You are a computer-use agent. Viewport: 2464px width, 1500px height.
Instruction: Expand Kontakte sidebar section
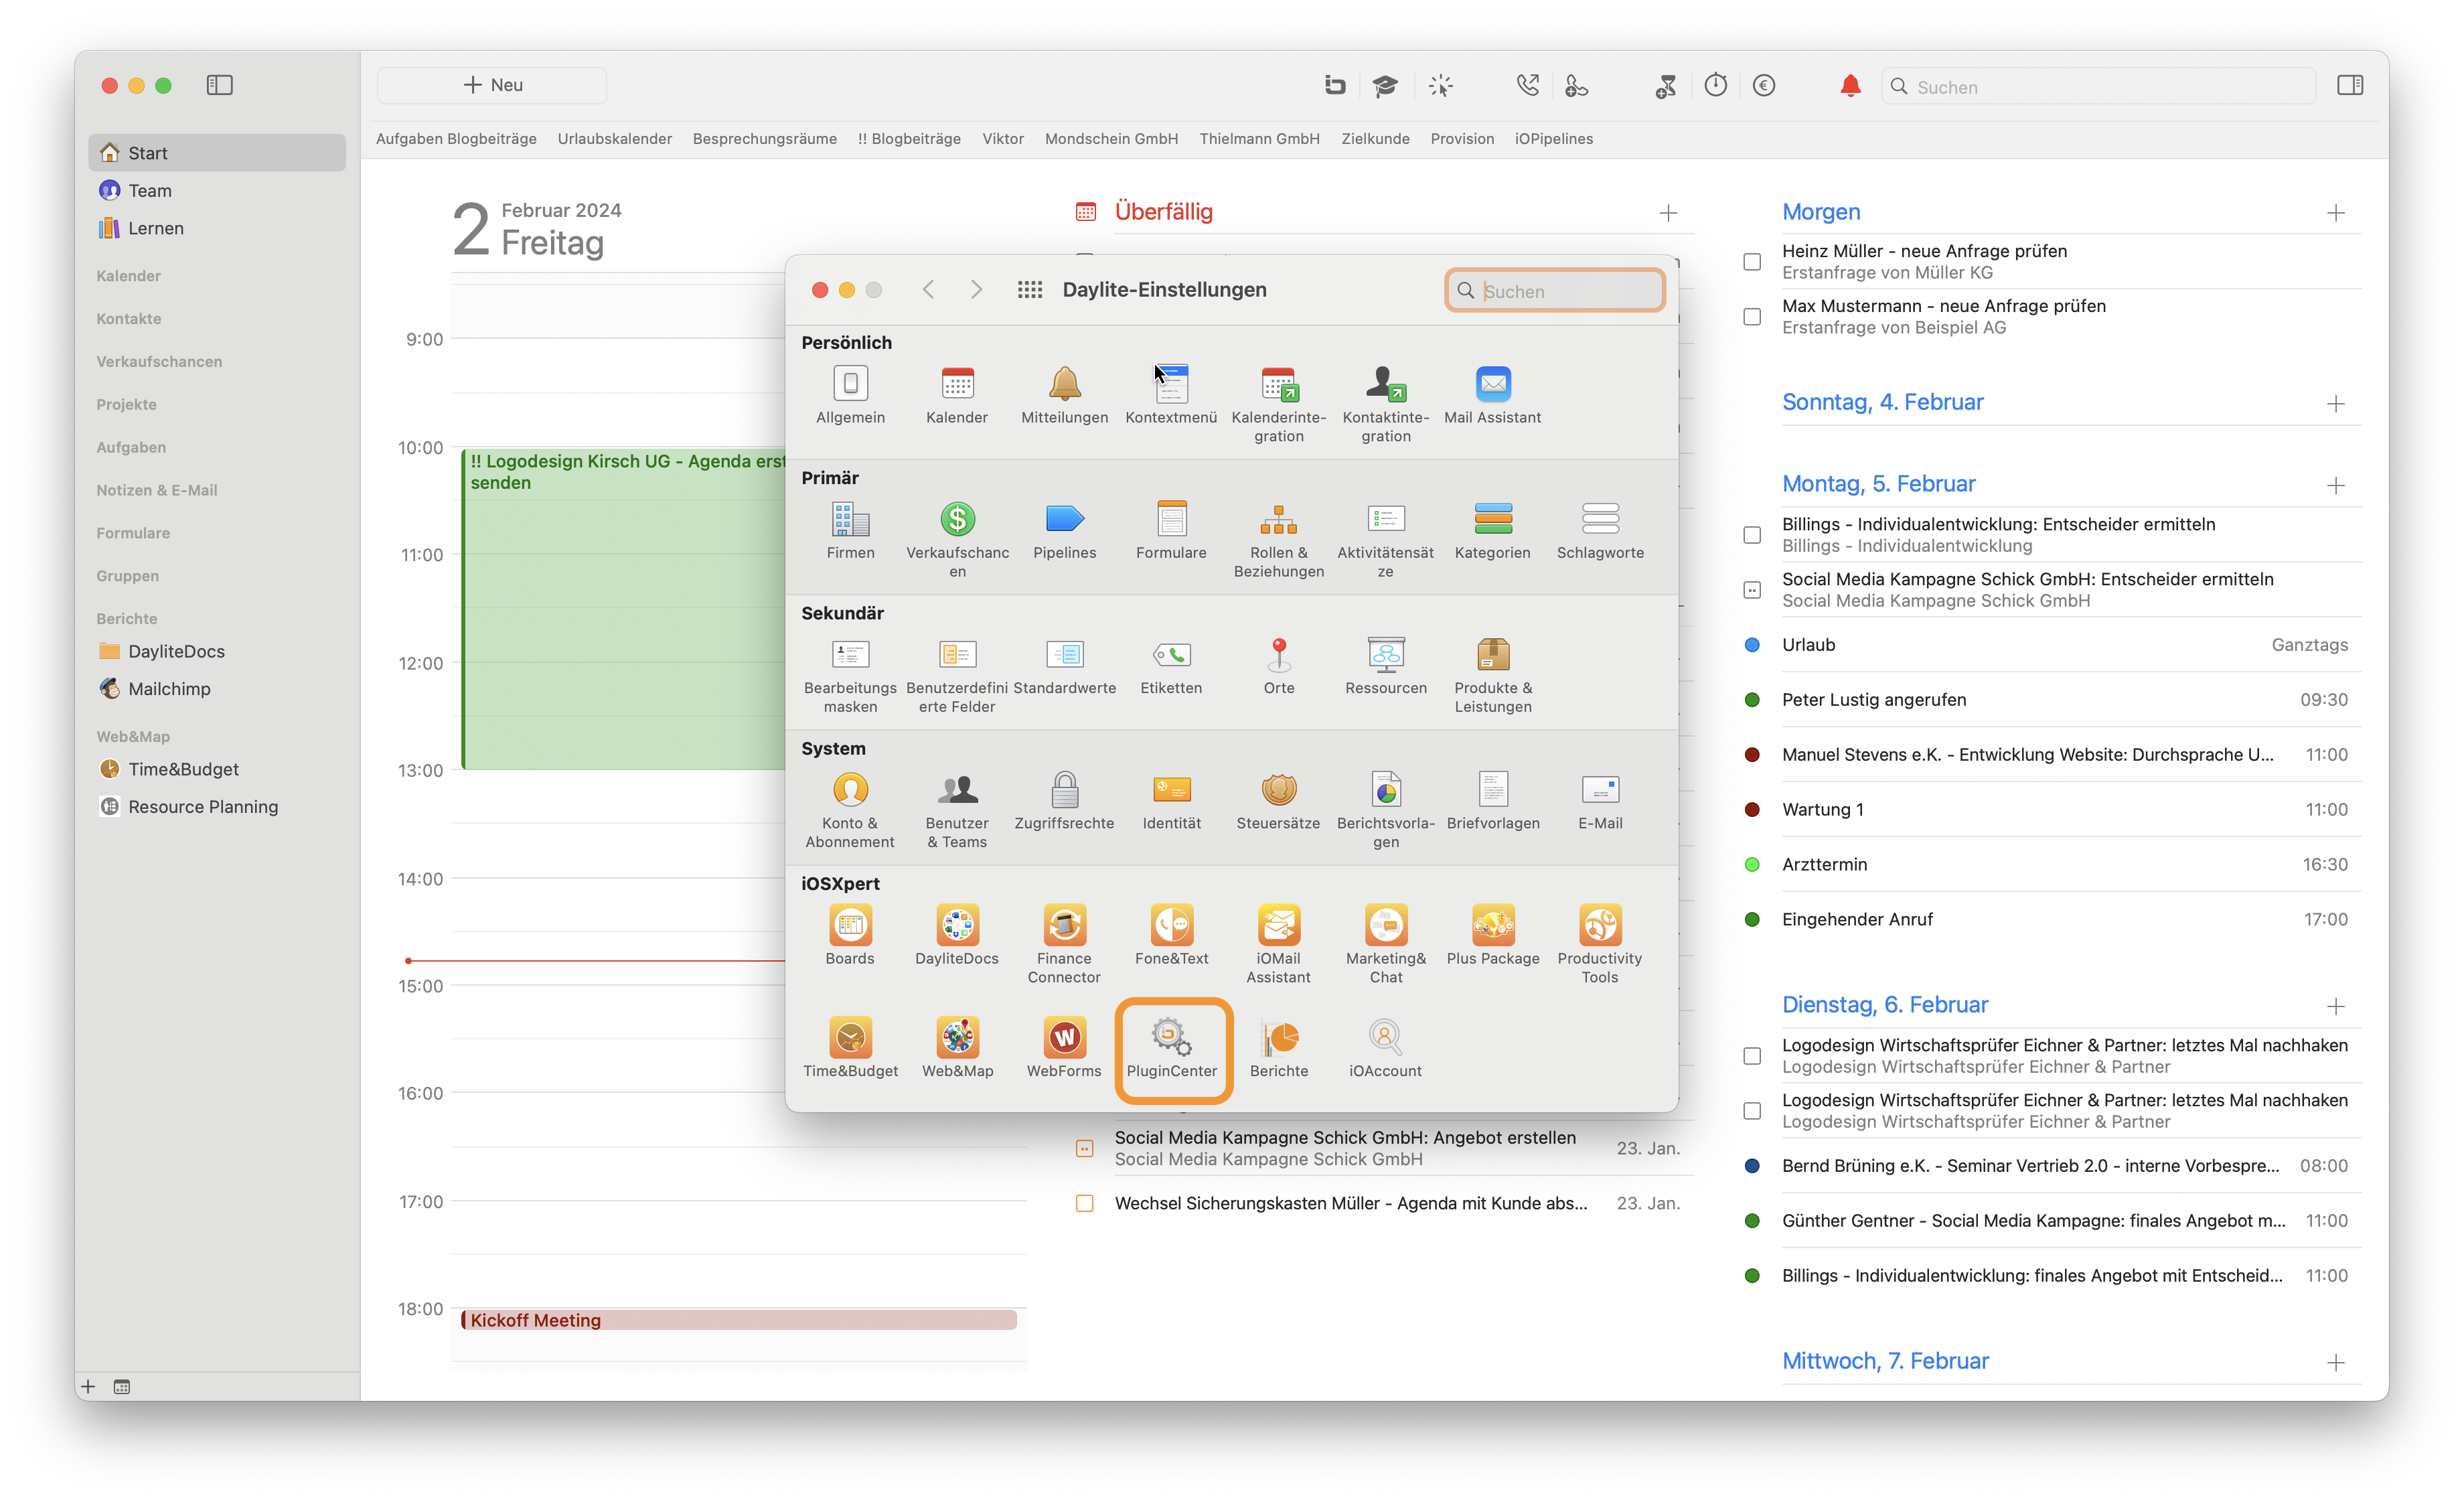click(x=128, y=319)
